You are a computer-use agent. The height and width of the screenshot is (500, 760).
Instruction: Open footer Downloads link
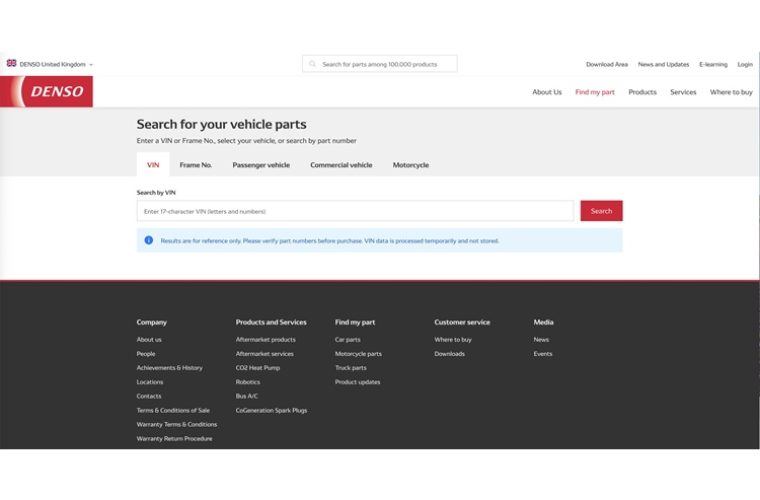[449, 354]
